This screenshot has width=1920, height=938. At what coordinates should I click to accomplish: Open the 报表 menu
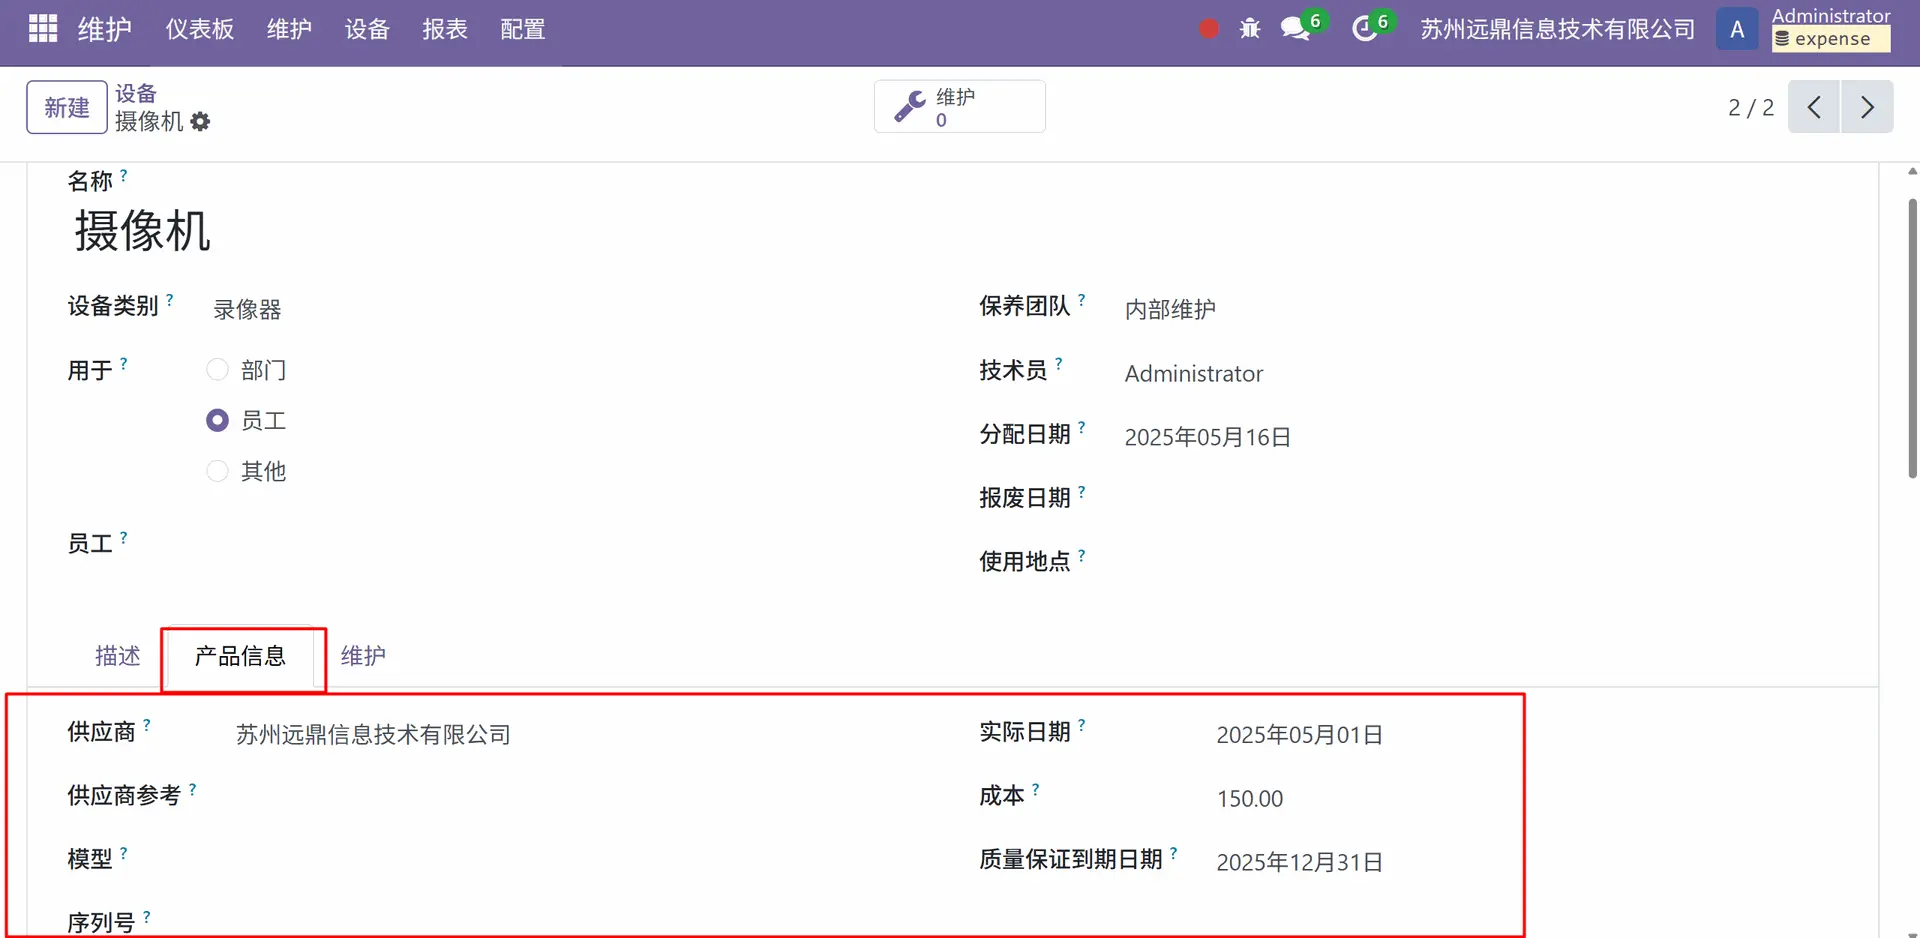pyautogui.click(x=445, y=29)
